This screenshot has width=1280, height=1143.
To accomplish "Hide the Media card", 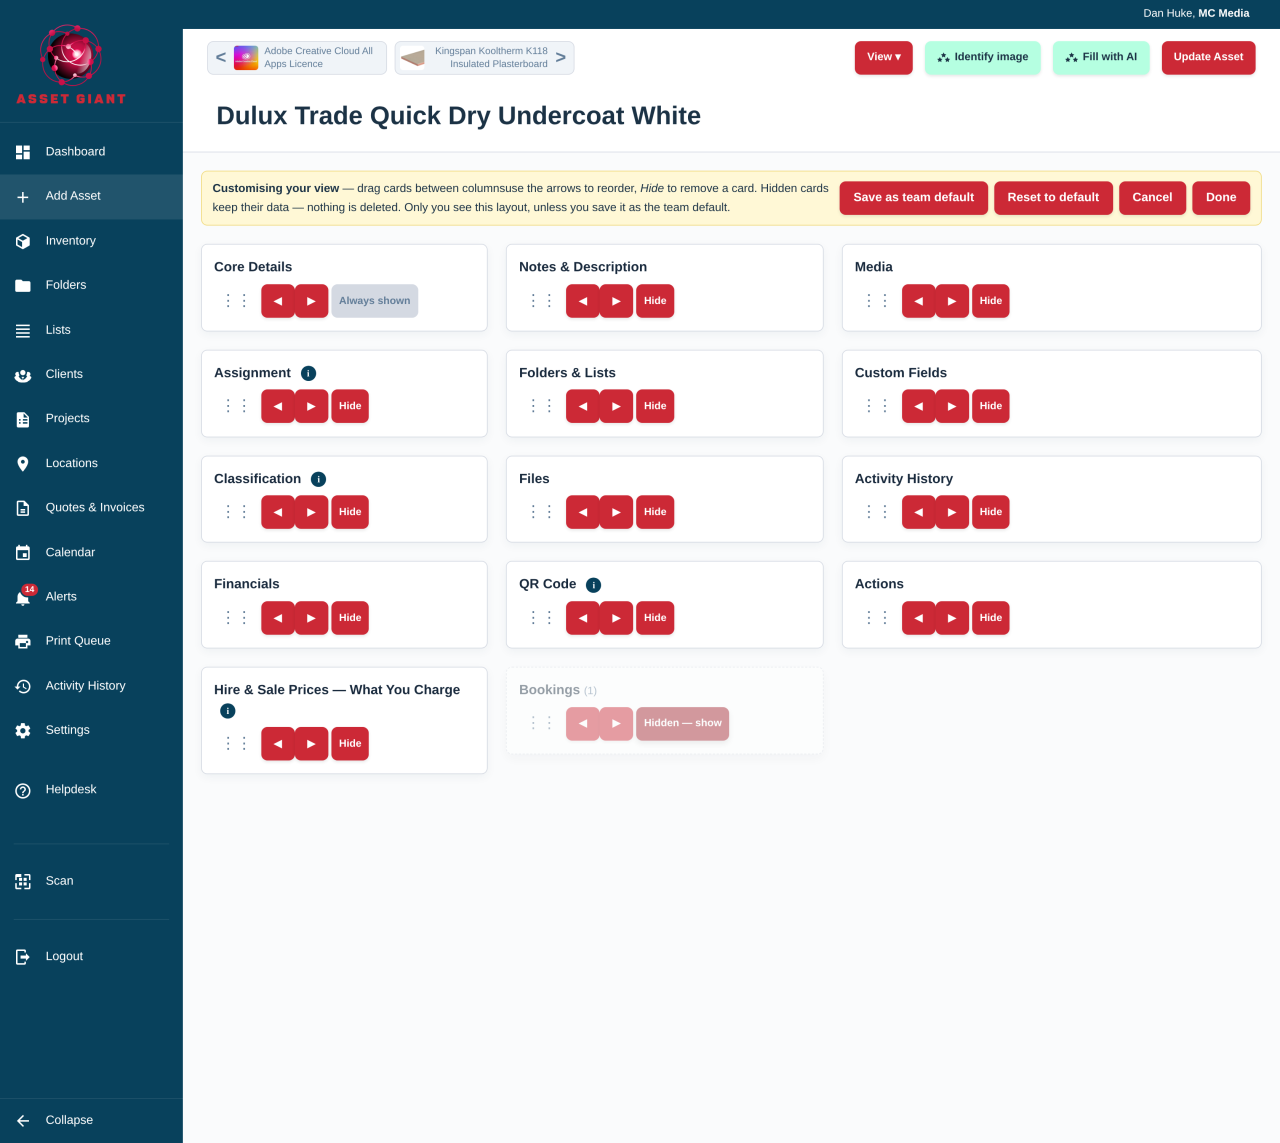I will (991, 301).
